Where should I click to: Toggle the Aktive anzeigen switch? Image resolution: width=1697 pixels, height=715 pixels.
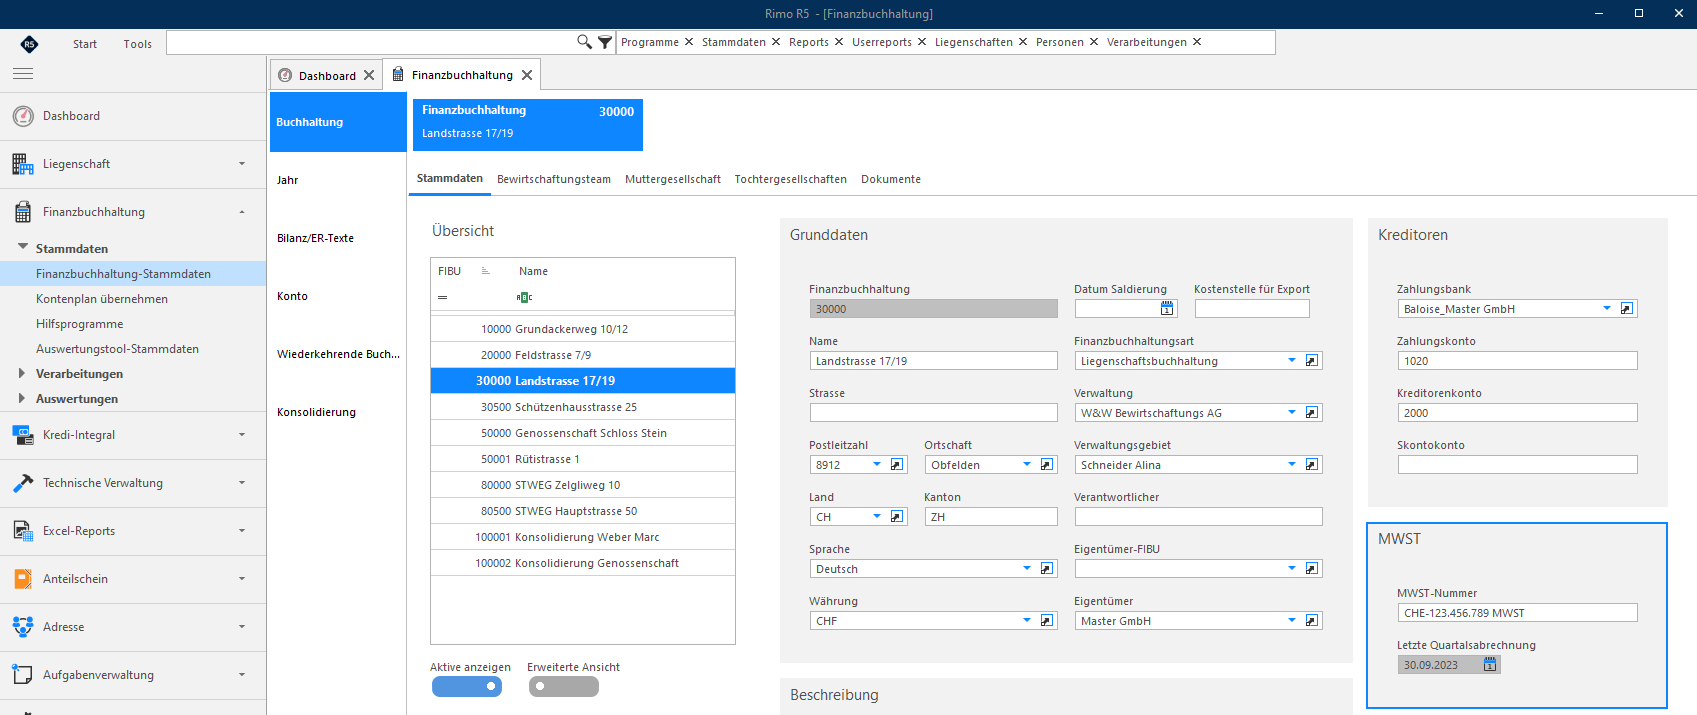coord(467,687)
